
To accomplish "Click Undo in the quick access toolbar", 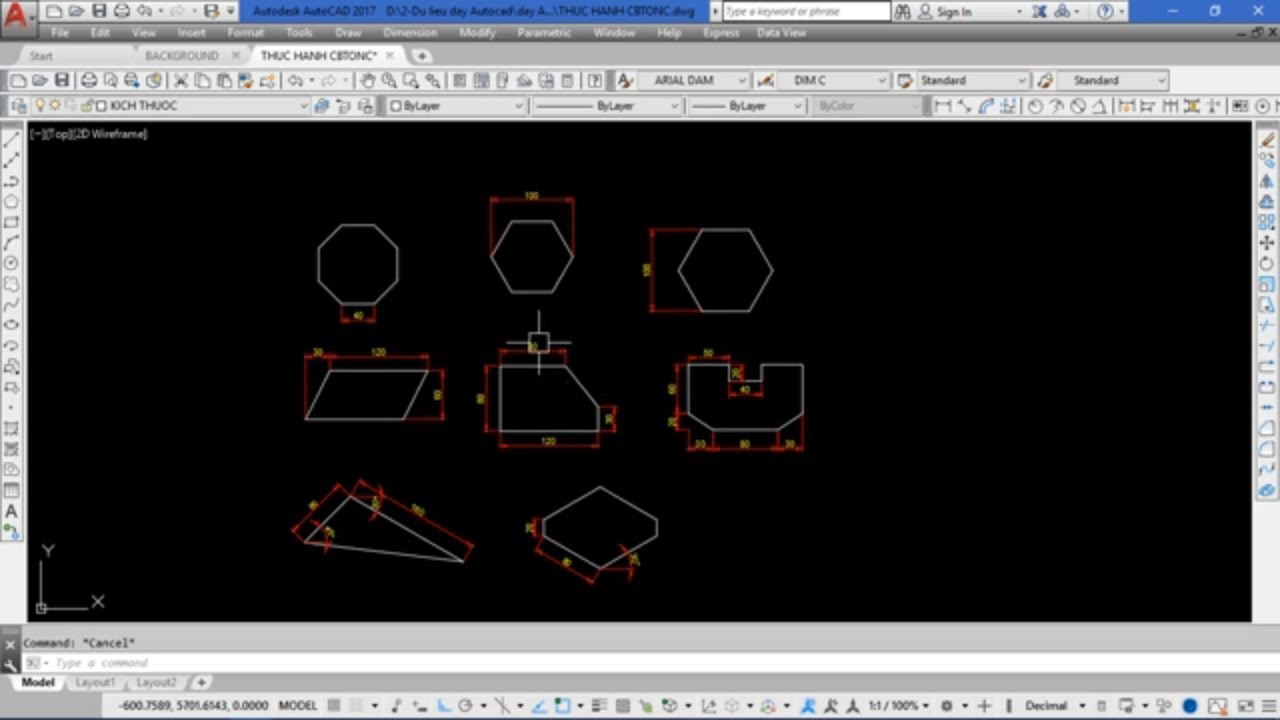I will point(144,11).
